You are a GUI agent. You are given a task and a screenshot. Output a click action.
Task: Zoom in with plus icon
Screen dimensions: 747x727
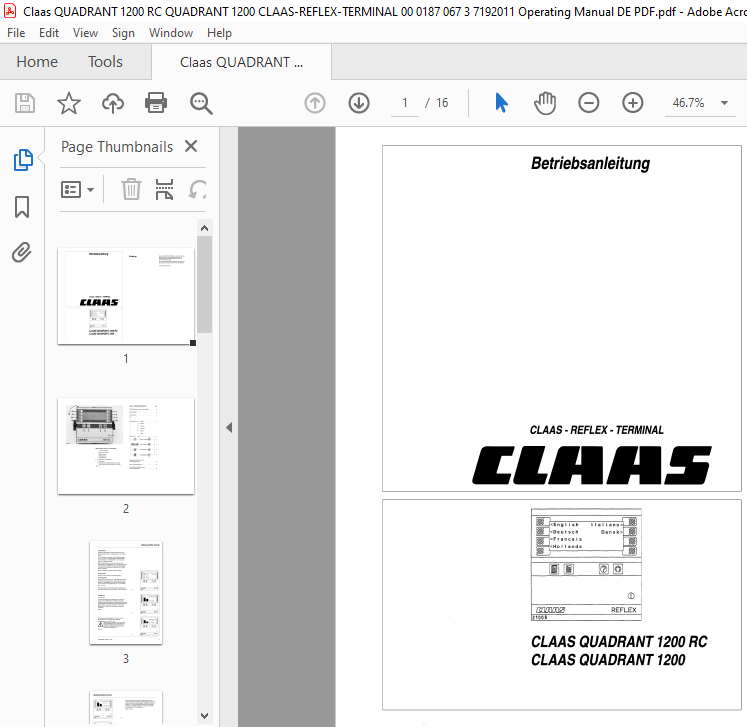[x=633, y=103]
